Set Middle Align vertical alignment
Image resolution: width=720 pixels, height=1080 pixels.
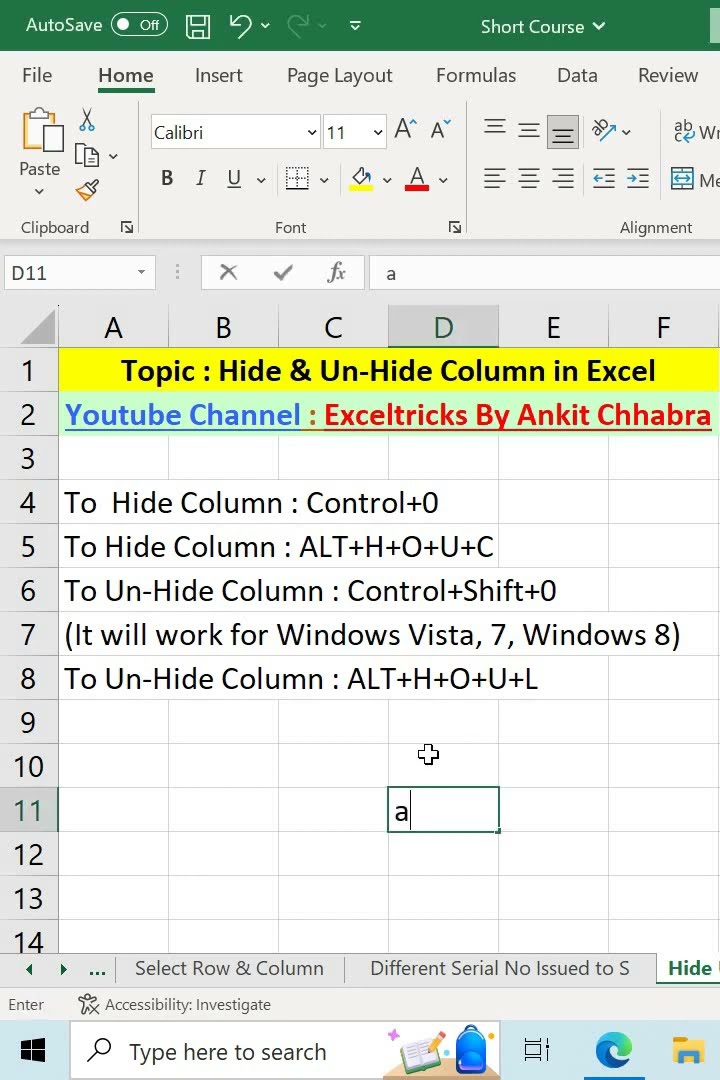click(528, 130)
